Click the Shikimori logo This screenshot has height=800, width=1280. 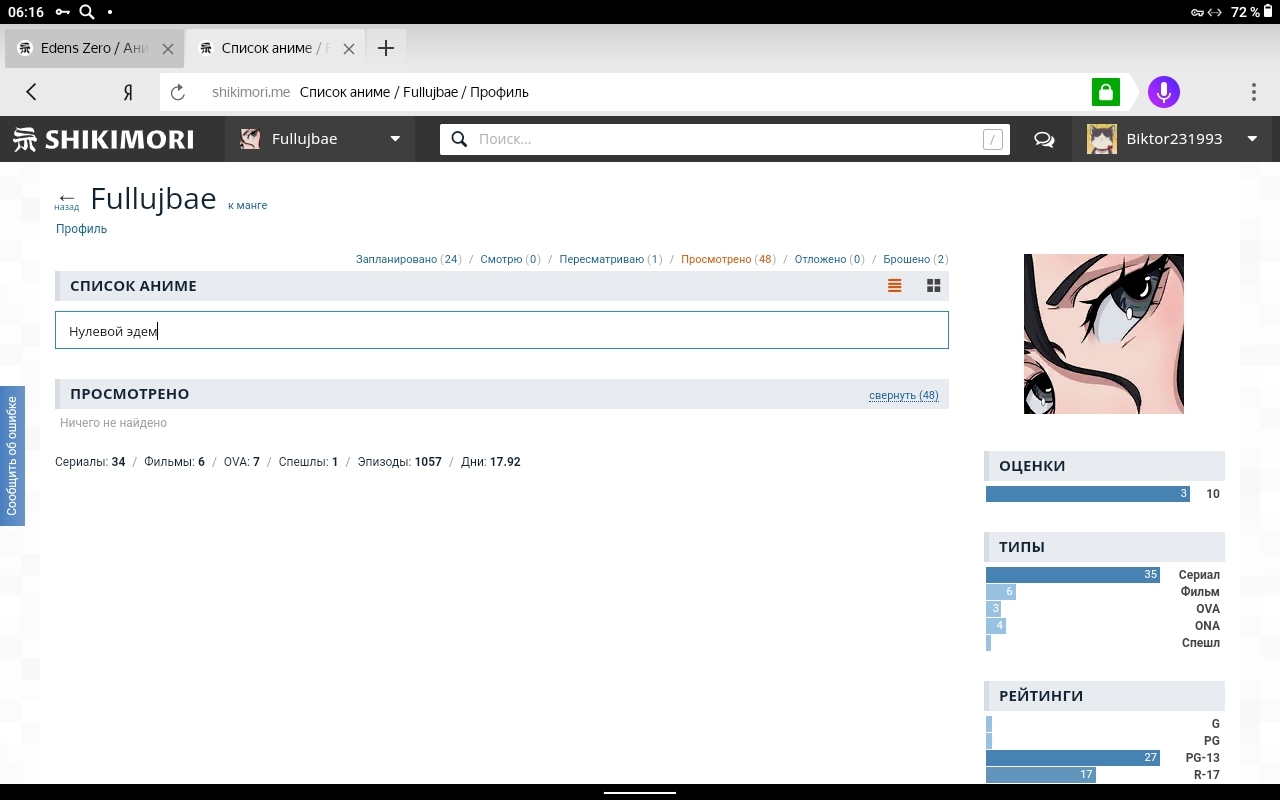pyautogui.click(x=104, y=140)
